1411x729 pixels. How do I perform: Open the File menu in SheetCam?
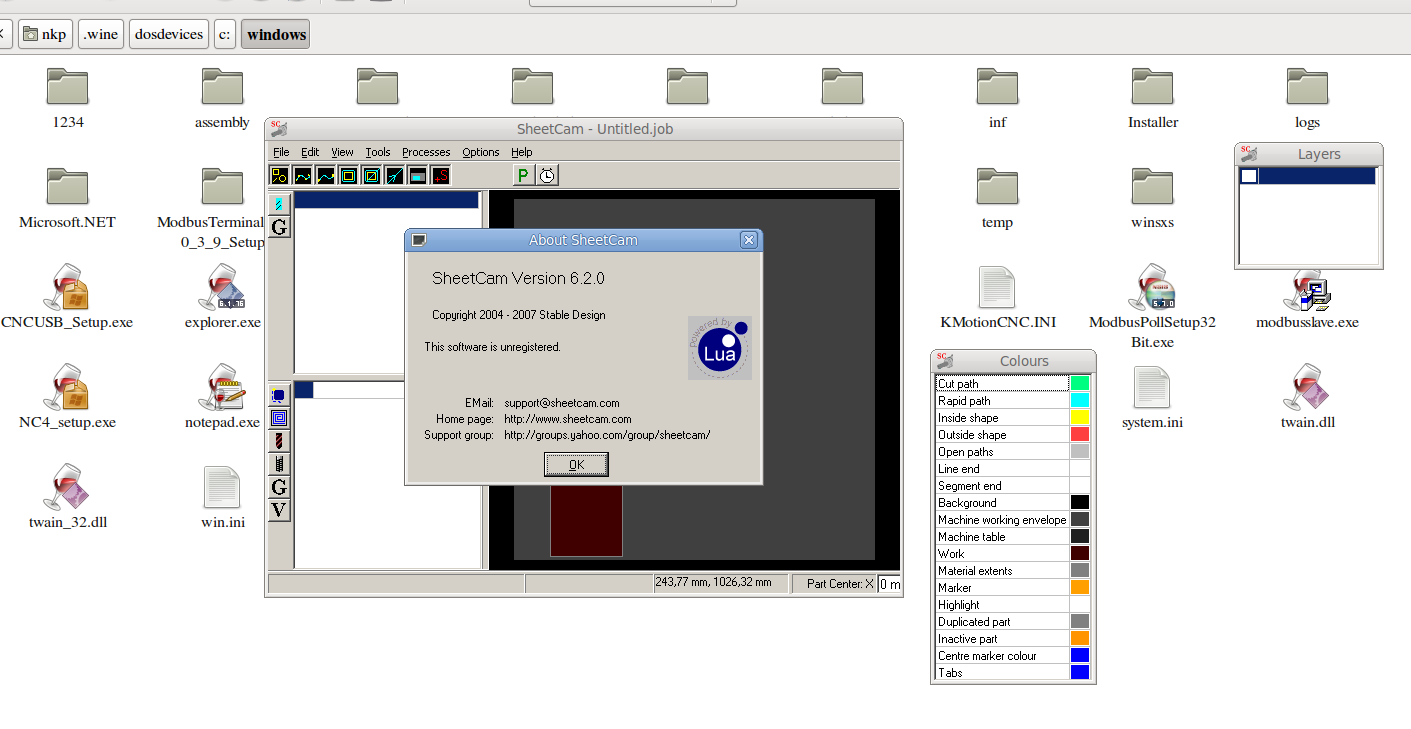tap(281, 152)
